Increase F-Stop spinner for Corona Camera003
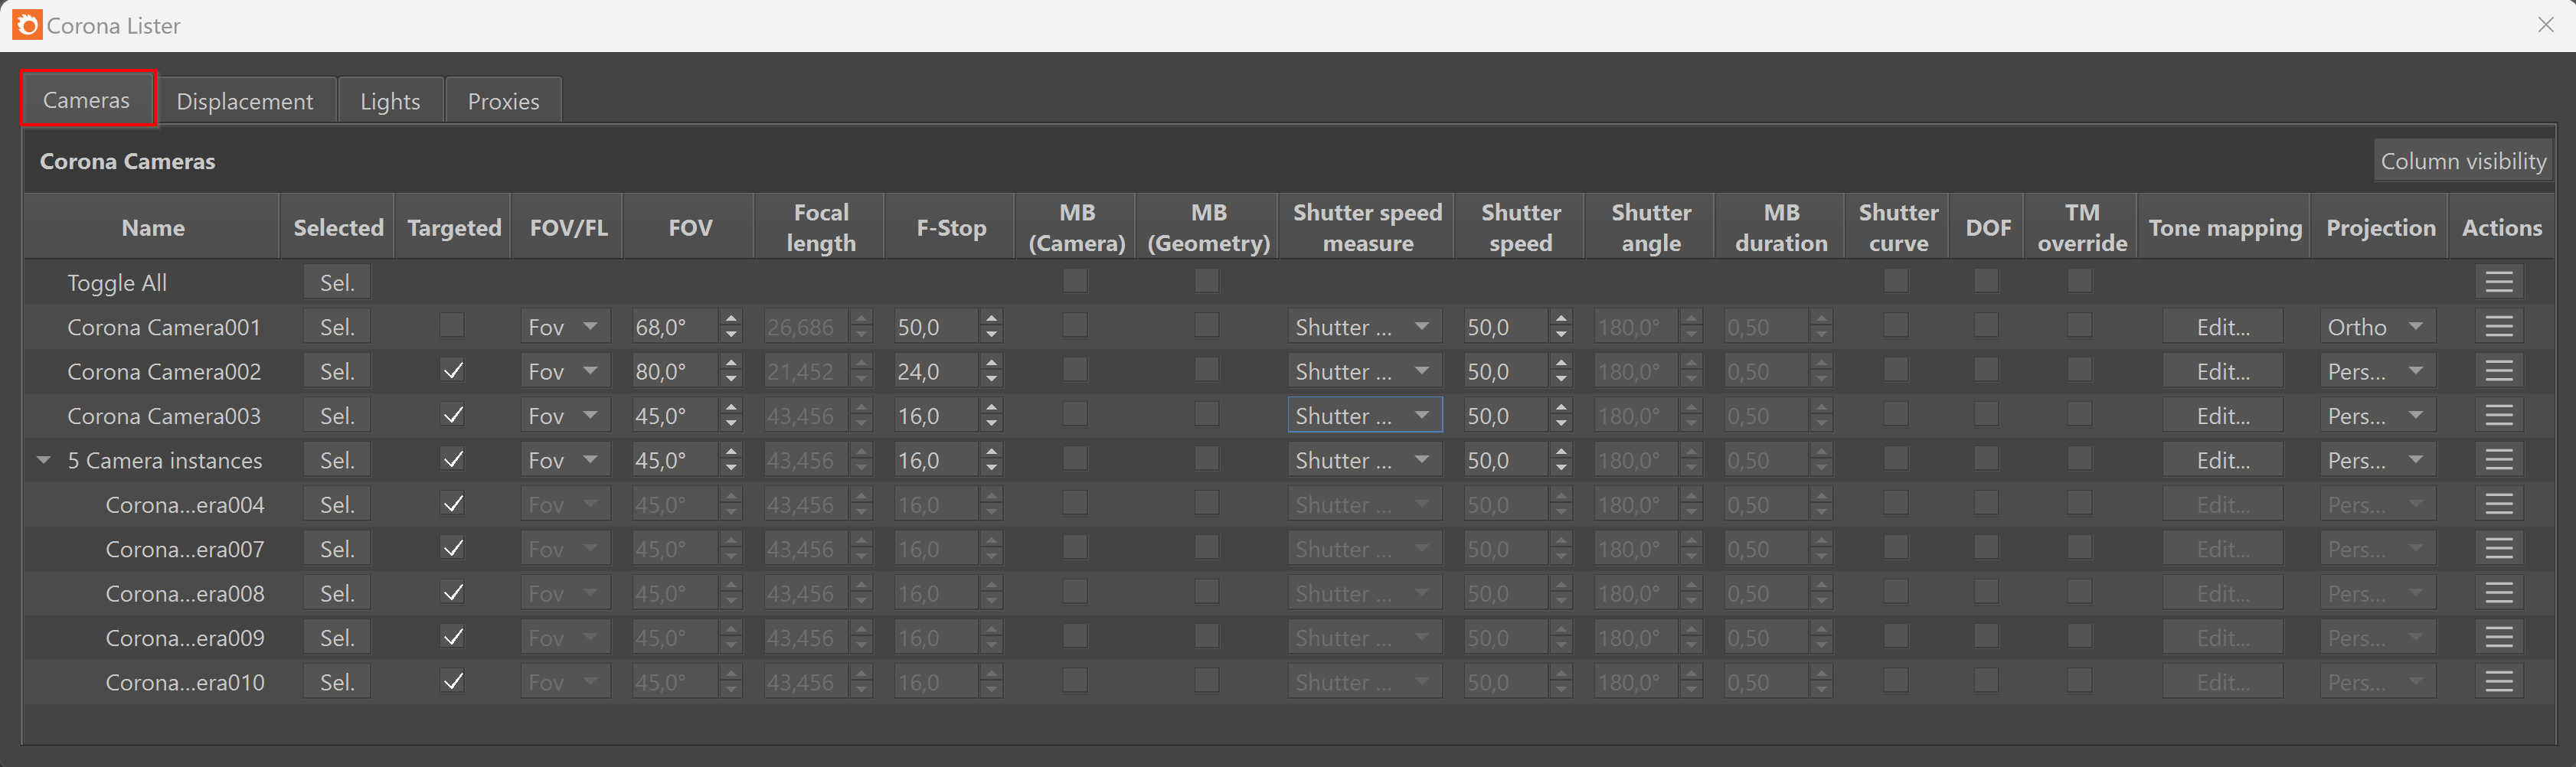 pos(991,408)
